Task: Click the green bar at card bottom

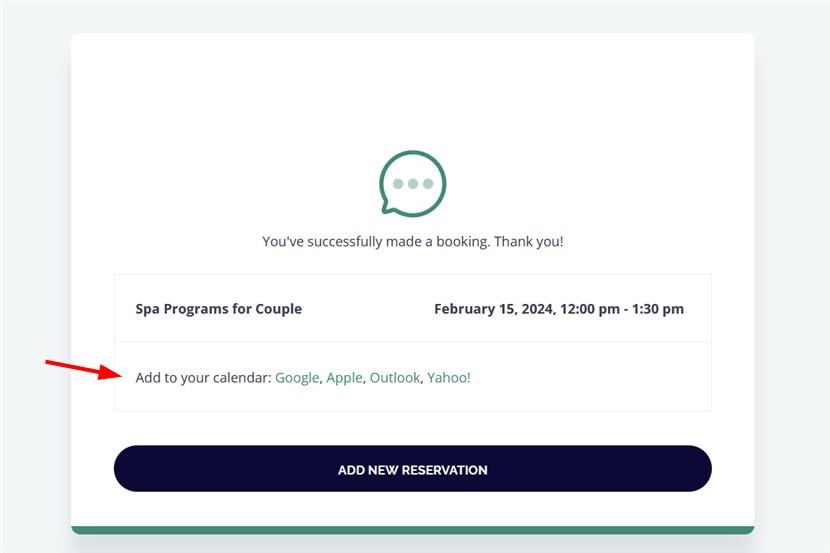Action: pyautogui.click(x=412, y=530)
